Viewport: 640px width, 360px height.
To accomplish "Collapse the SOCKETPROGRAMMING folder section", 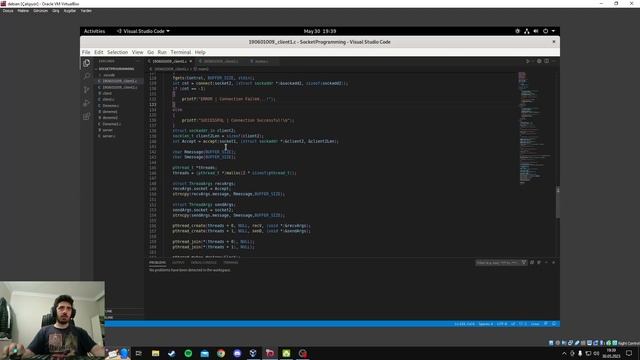I will coord(115,69).
